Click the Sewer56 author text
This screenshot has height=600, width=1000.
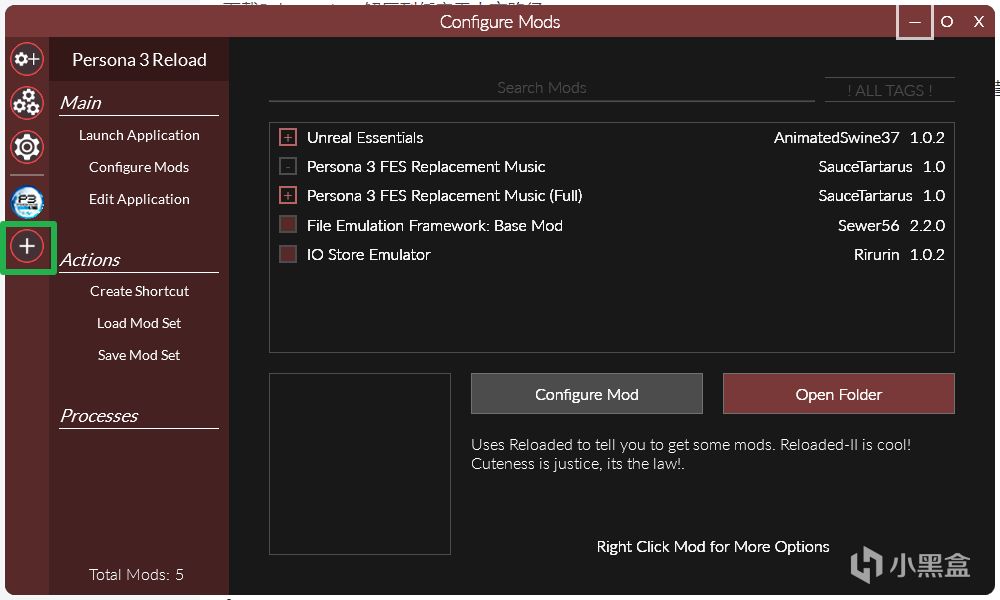click(x=868, y=226)
